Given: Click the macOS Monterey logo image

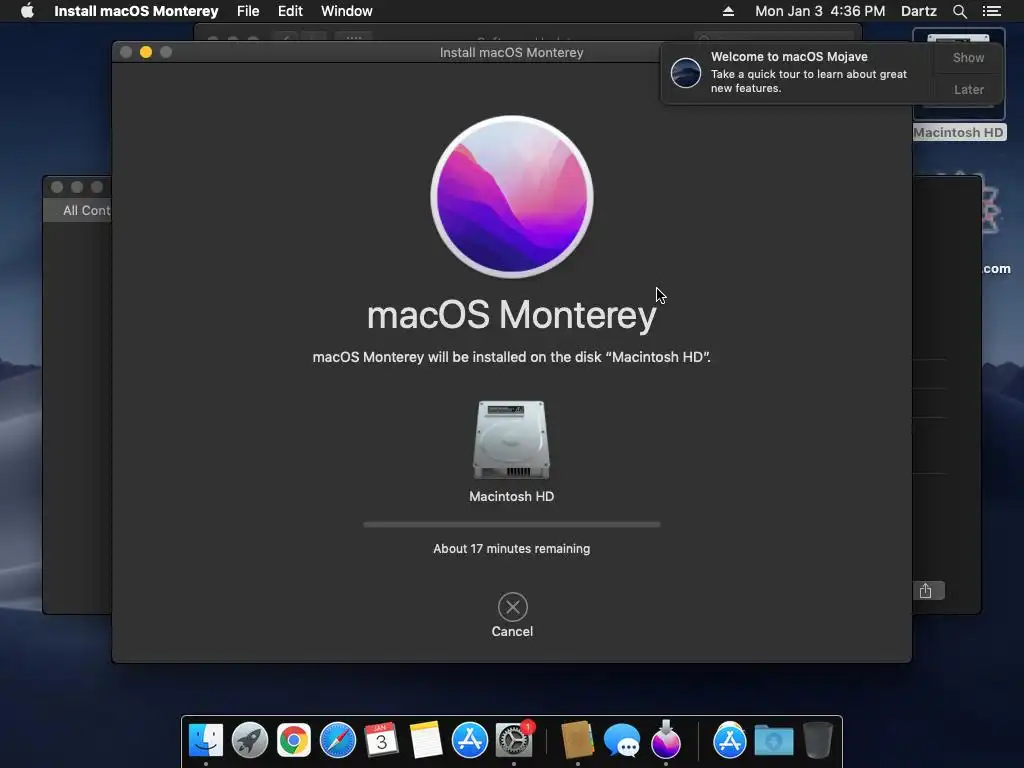Looking at the screenshot, I should (511, 197).
